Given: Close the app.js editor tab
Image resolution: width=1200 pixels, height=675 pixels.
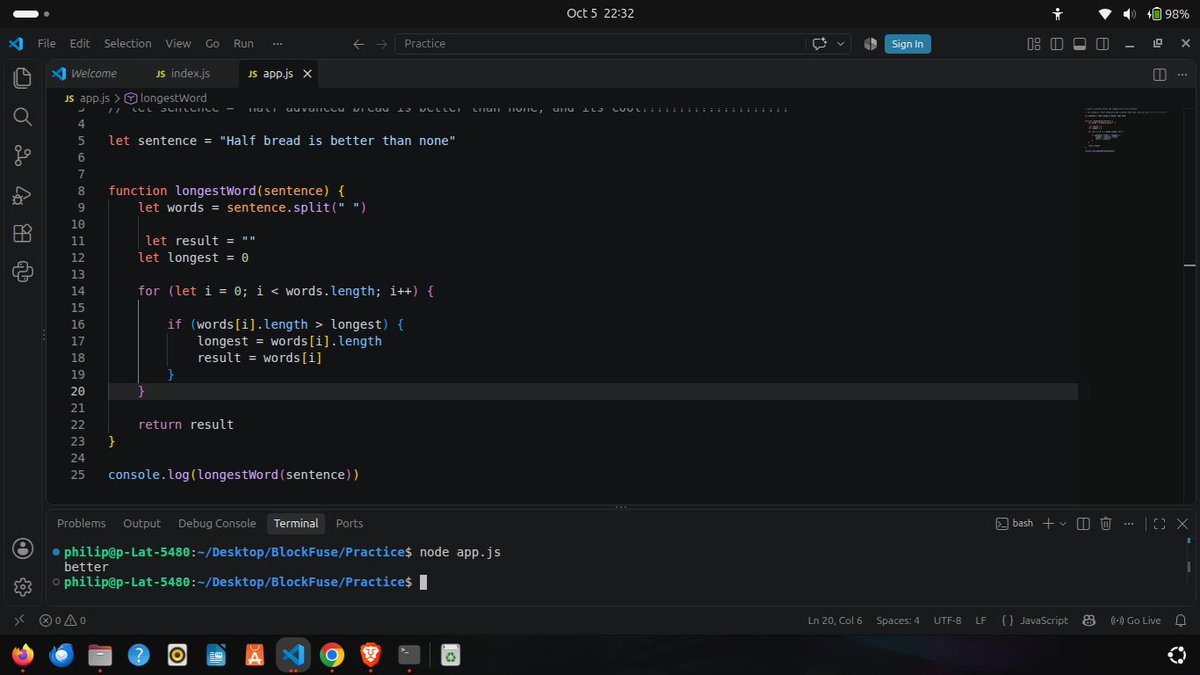Looking at the screenshot, I should click(307, 74).
